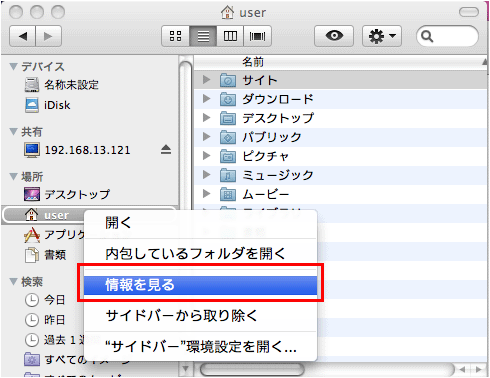This screenshot has width=490, height=378.
Task: Open the すべてのイメージ smart folder
Action: click(54, 359)
